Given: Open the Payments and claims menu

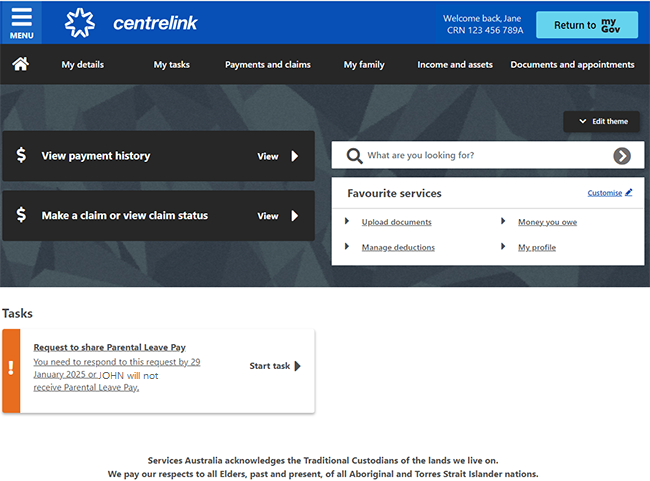Looking at the screenshot, I should pyautogui.click(x=268, y=65).
